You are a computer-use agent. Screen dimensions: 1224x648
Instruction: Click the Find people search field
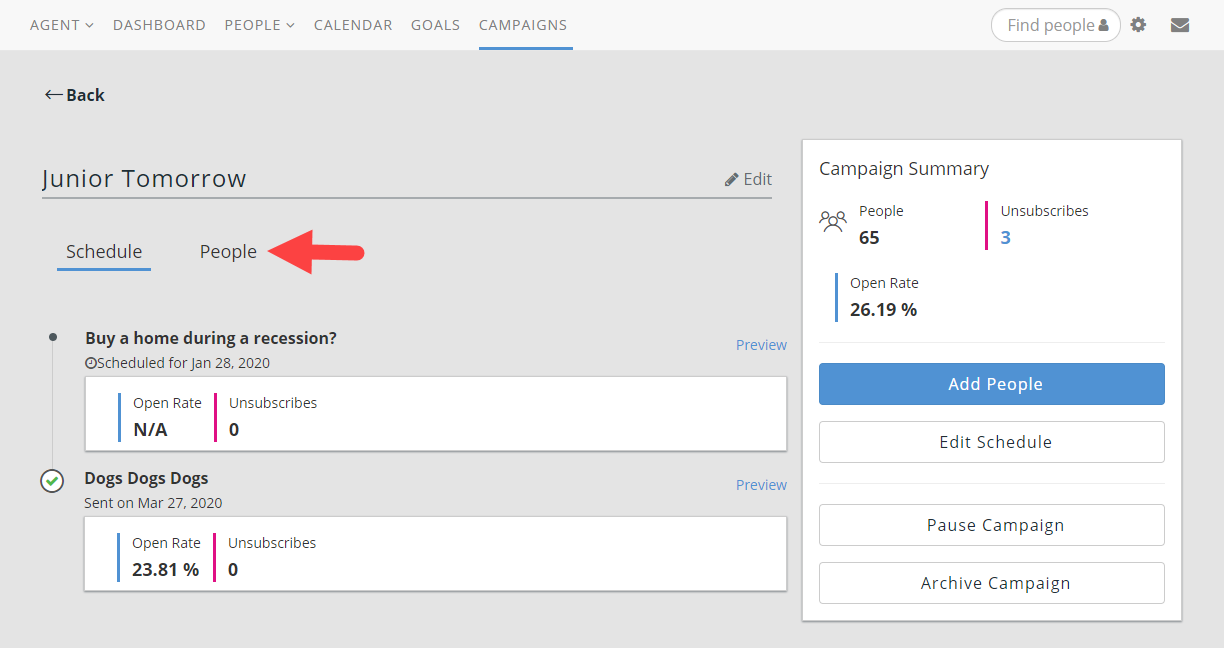click(1050, 25)
